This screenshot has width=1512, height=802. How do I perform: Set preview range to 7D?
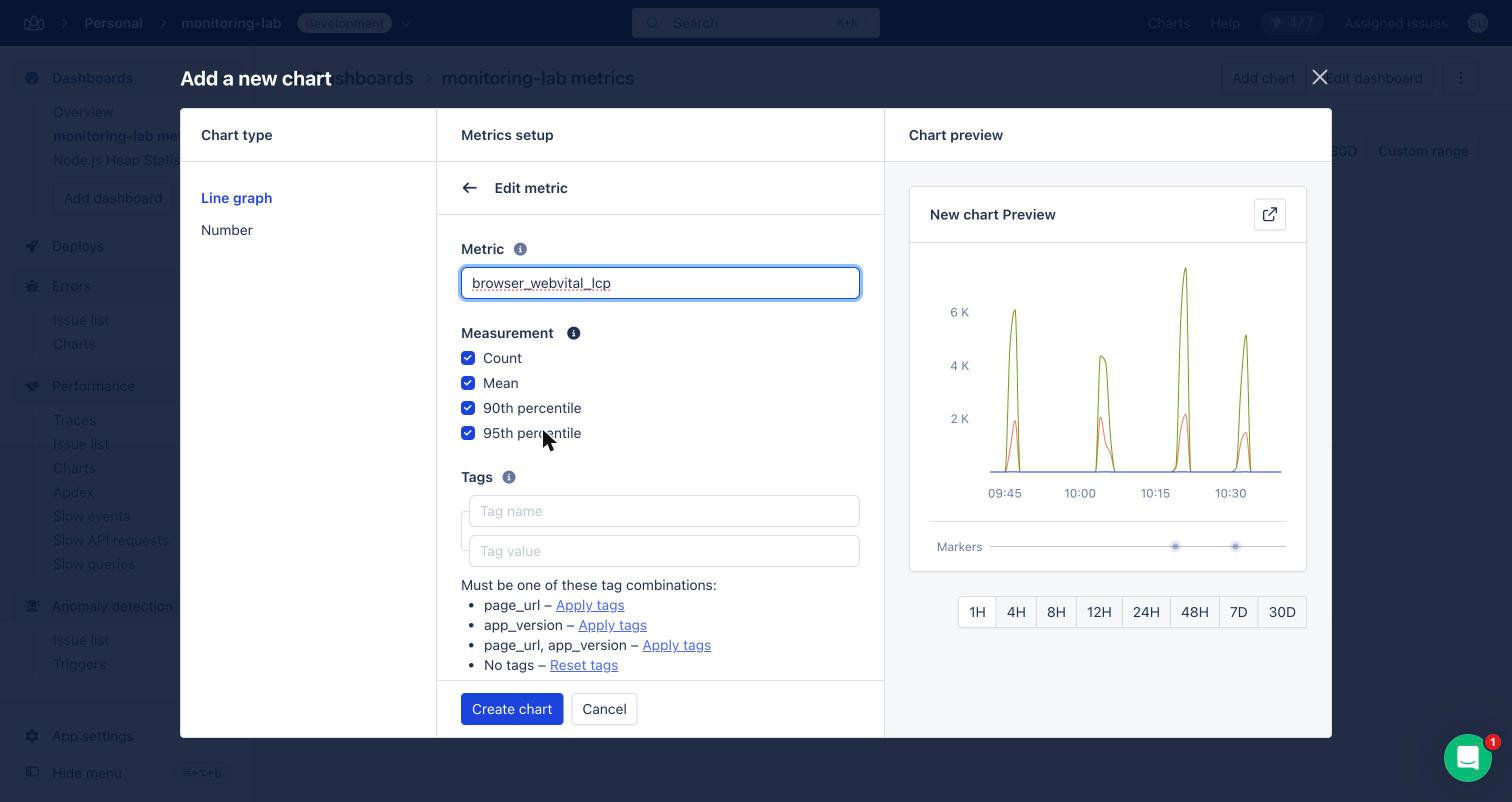point(1238,612)
